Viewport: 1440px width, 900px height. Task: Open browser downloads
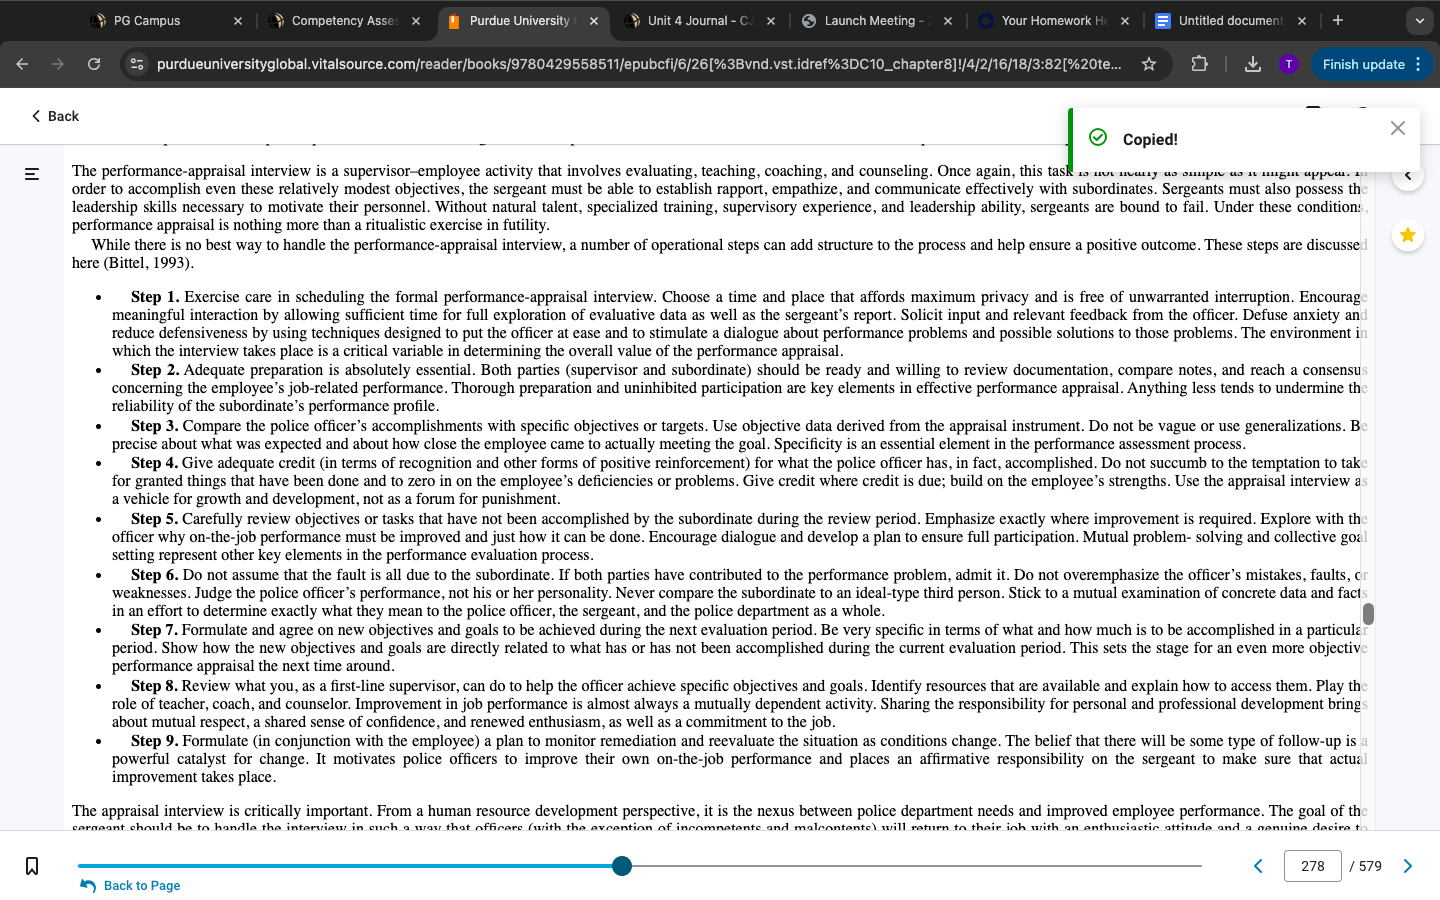[1252, 64]
